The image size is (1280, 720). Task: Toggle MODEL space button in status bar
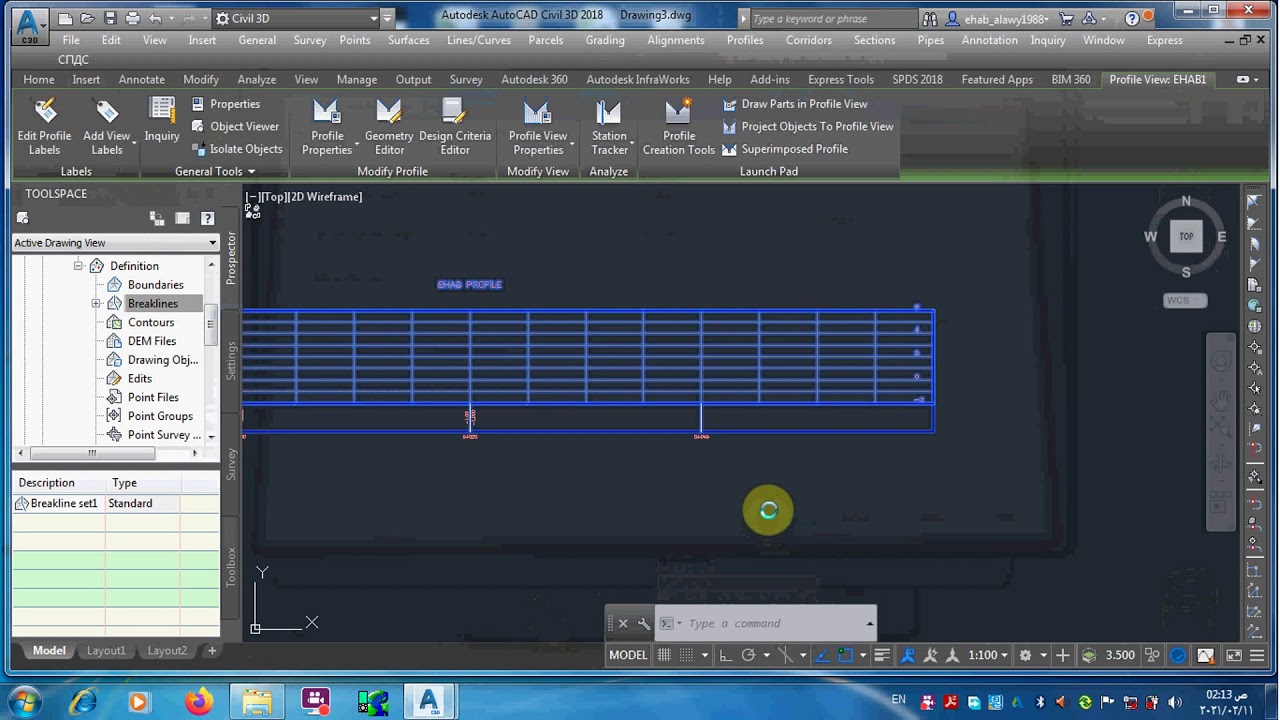[628, 655]
